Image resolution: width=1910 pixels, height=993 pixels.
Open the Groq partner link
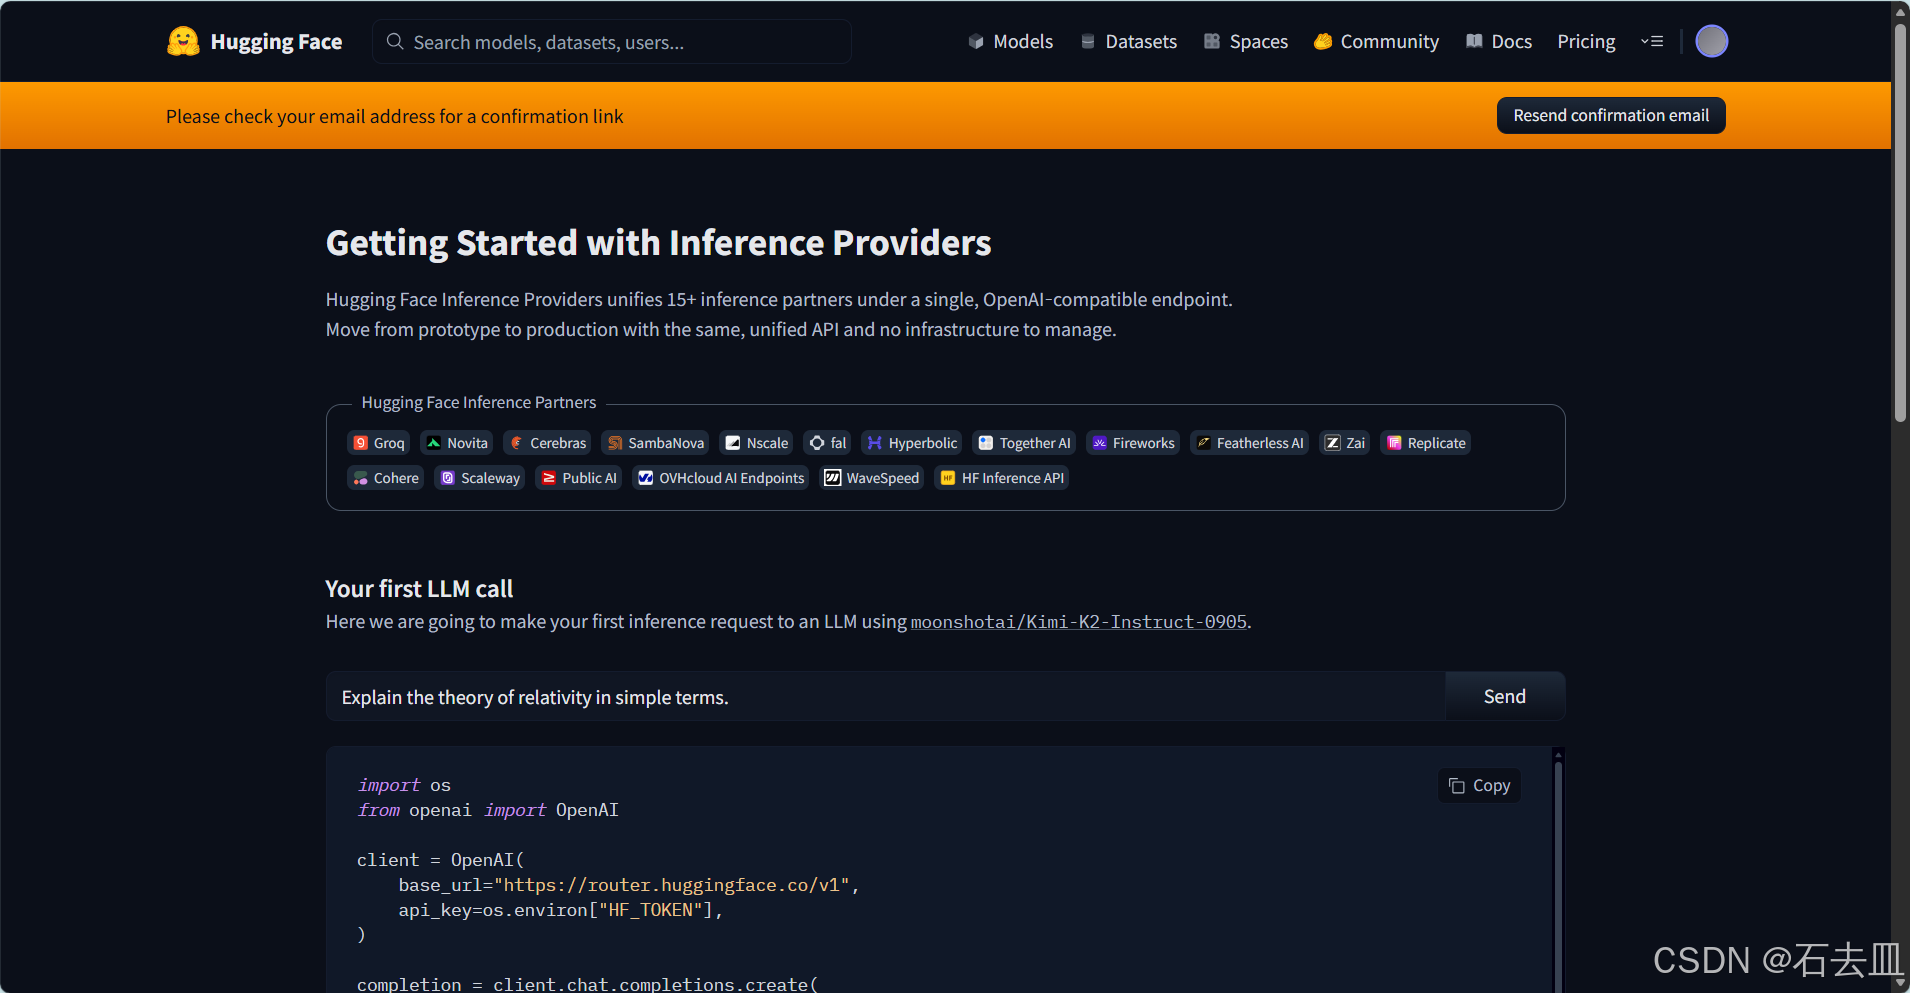coord(379,443)
